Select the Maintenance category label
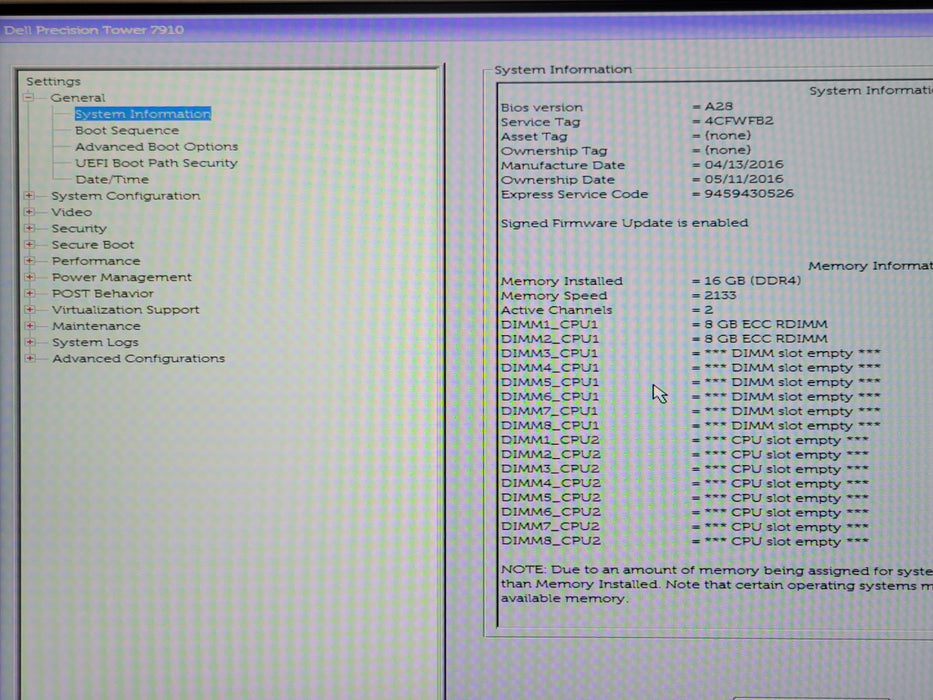This screenshot has width=933, height=700. 96,326
